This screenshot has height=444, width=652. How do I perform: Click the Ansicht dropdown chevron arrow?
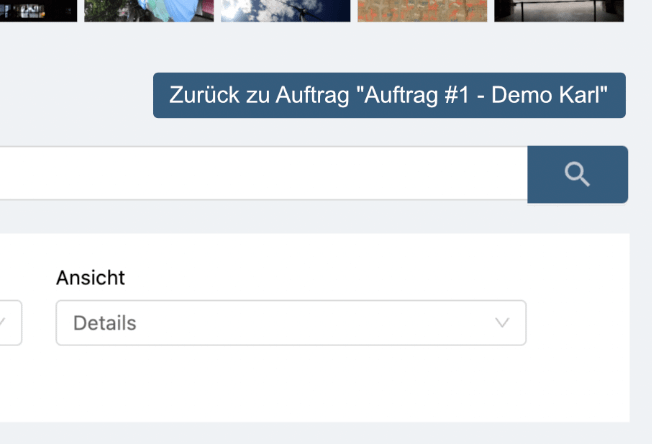[502, 323]
